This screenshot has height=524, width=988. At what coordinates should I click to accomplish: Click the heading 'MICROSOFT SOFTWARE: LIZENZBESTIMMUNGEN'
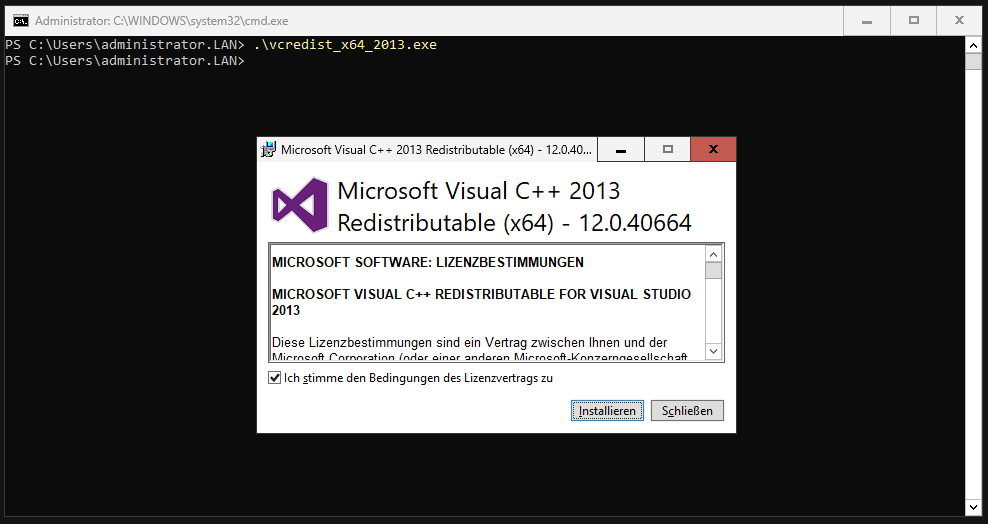coord(428,262)
